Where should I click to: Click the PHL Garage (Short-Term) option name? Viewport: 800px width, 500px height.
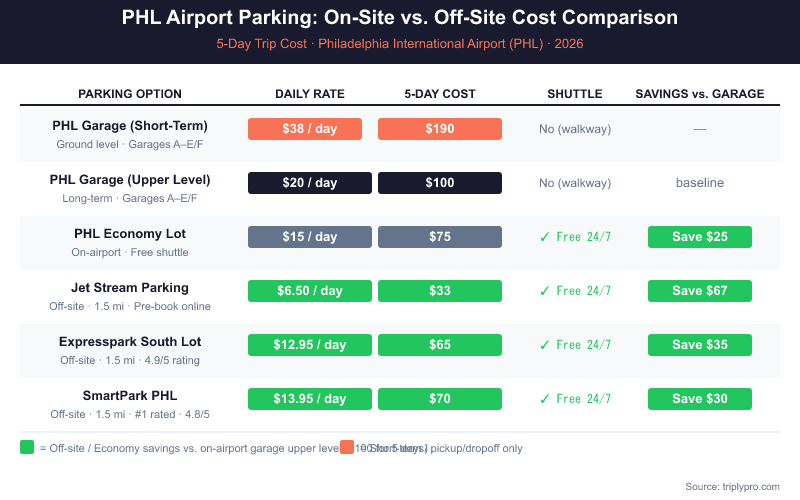coord(130,126)
